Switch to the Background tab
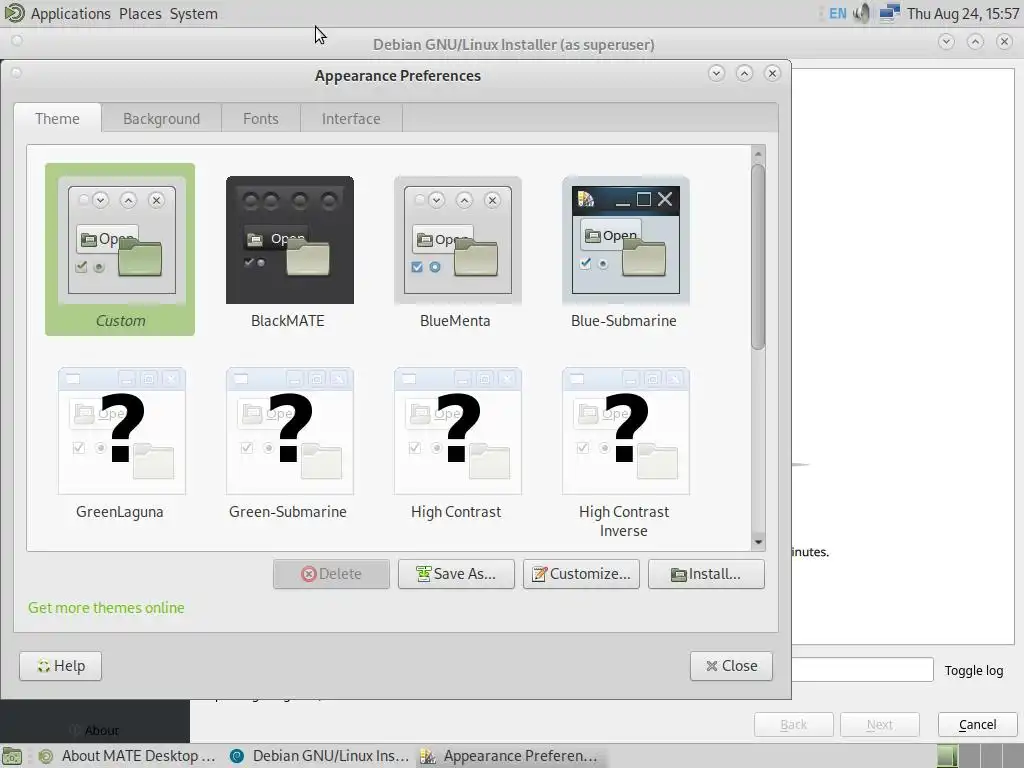This screenshot has width=1024, height=768. coord(161,118)
